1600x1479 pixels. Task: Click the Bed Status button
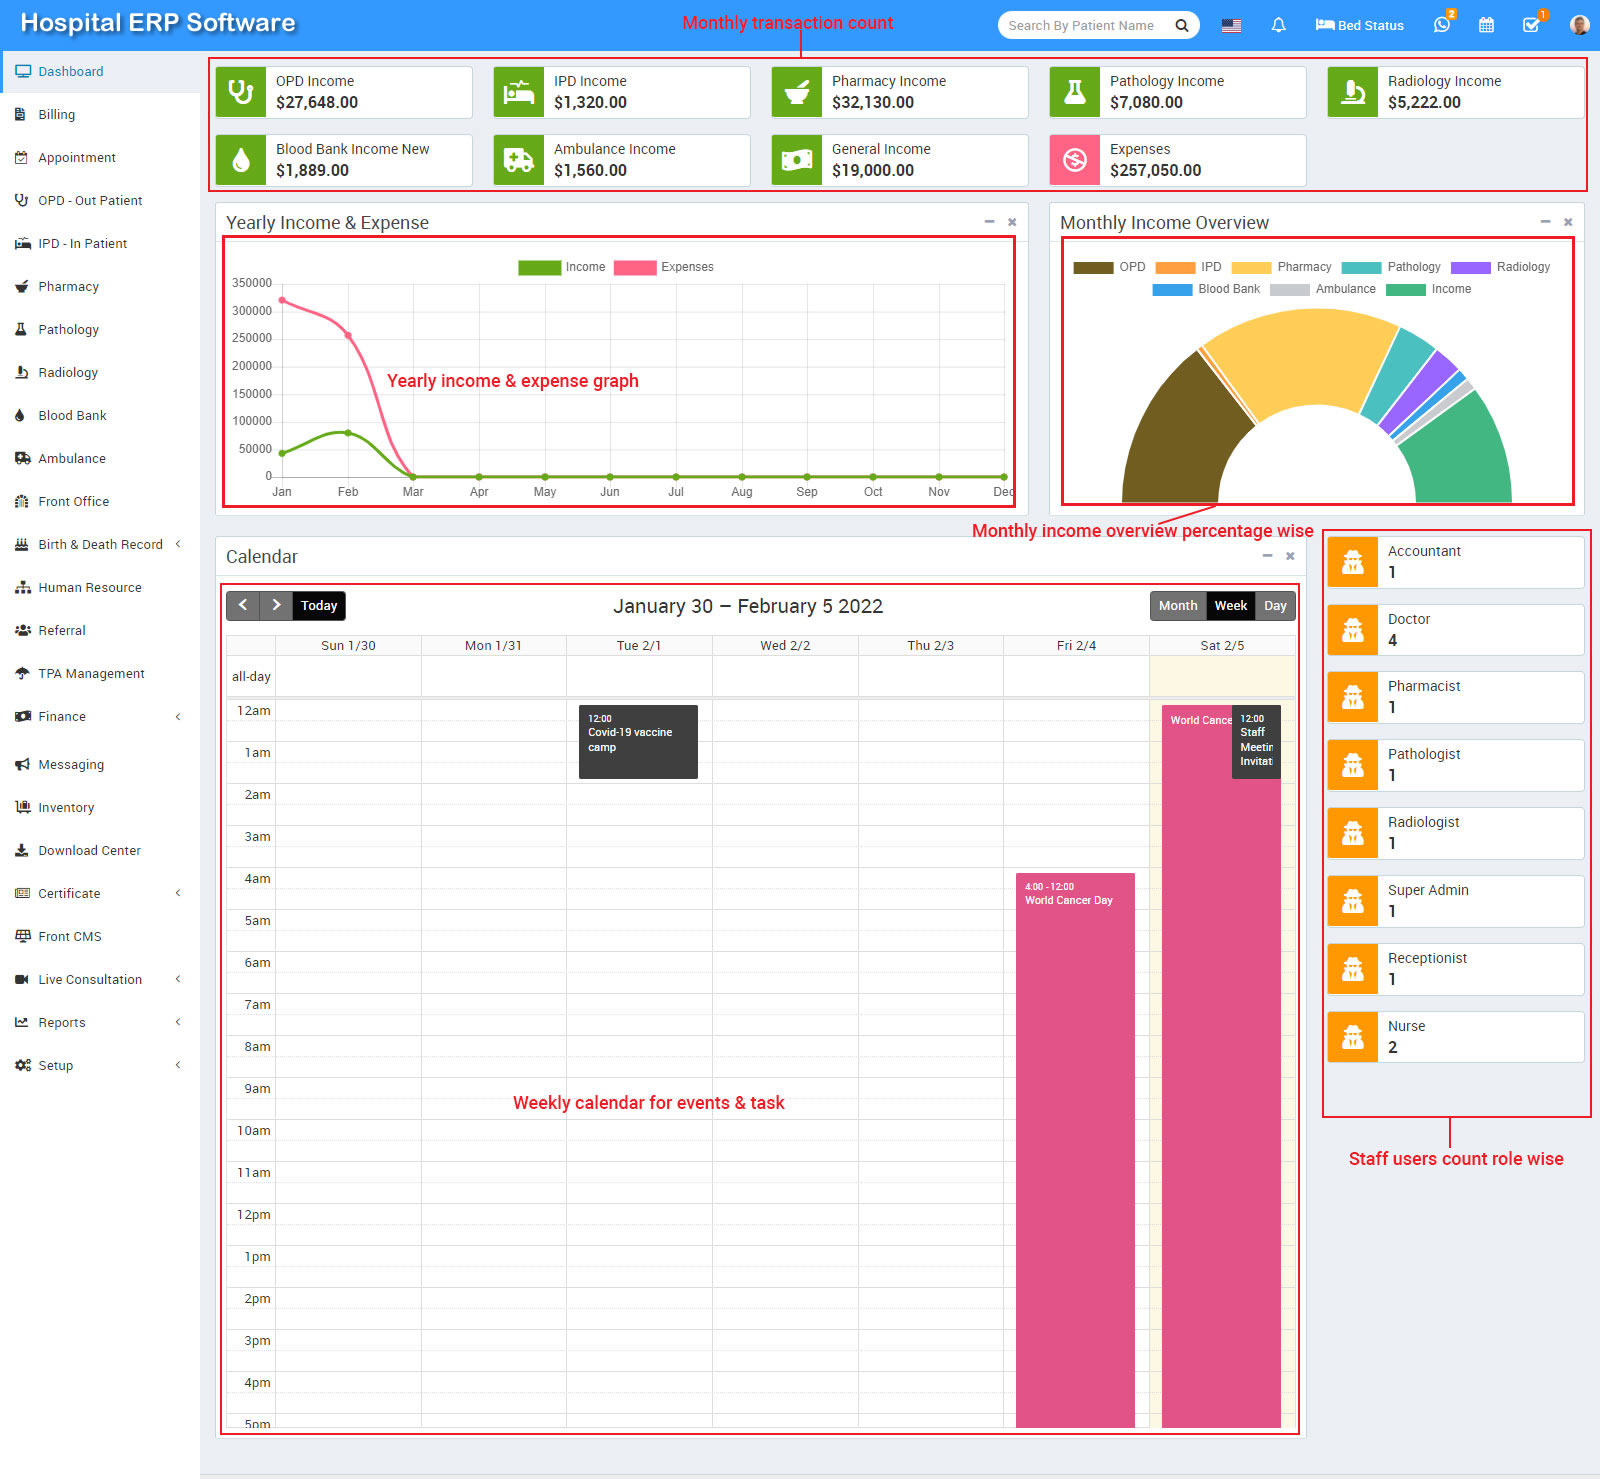tap(1359, 25)
